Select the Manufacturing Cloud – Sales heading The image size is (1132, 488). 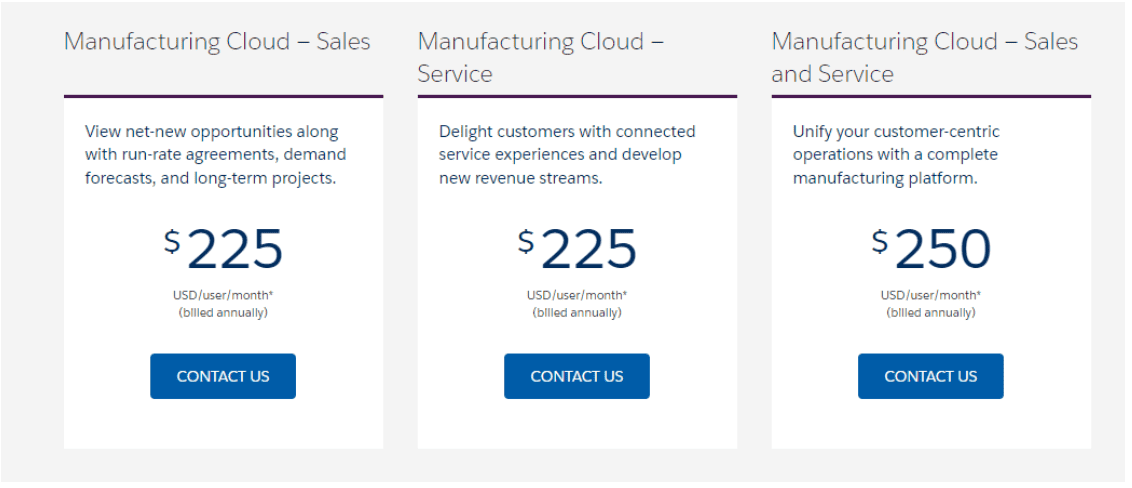pyautogui.click(x=217, y=41)
